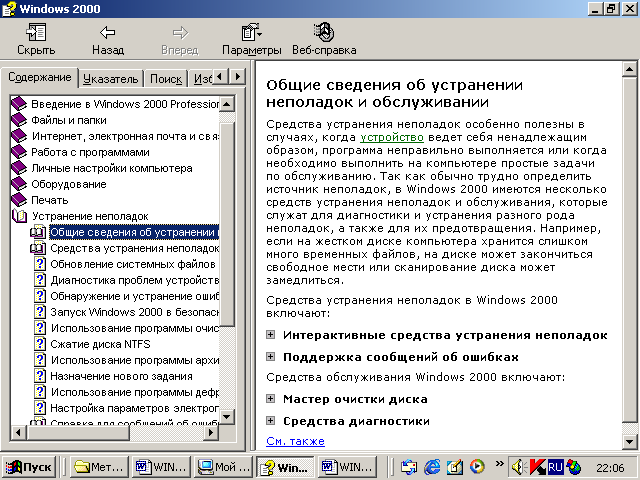Open the Пуск start button
640x480 pixels.
pos(29,467)
